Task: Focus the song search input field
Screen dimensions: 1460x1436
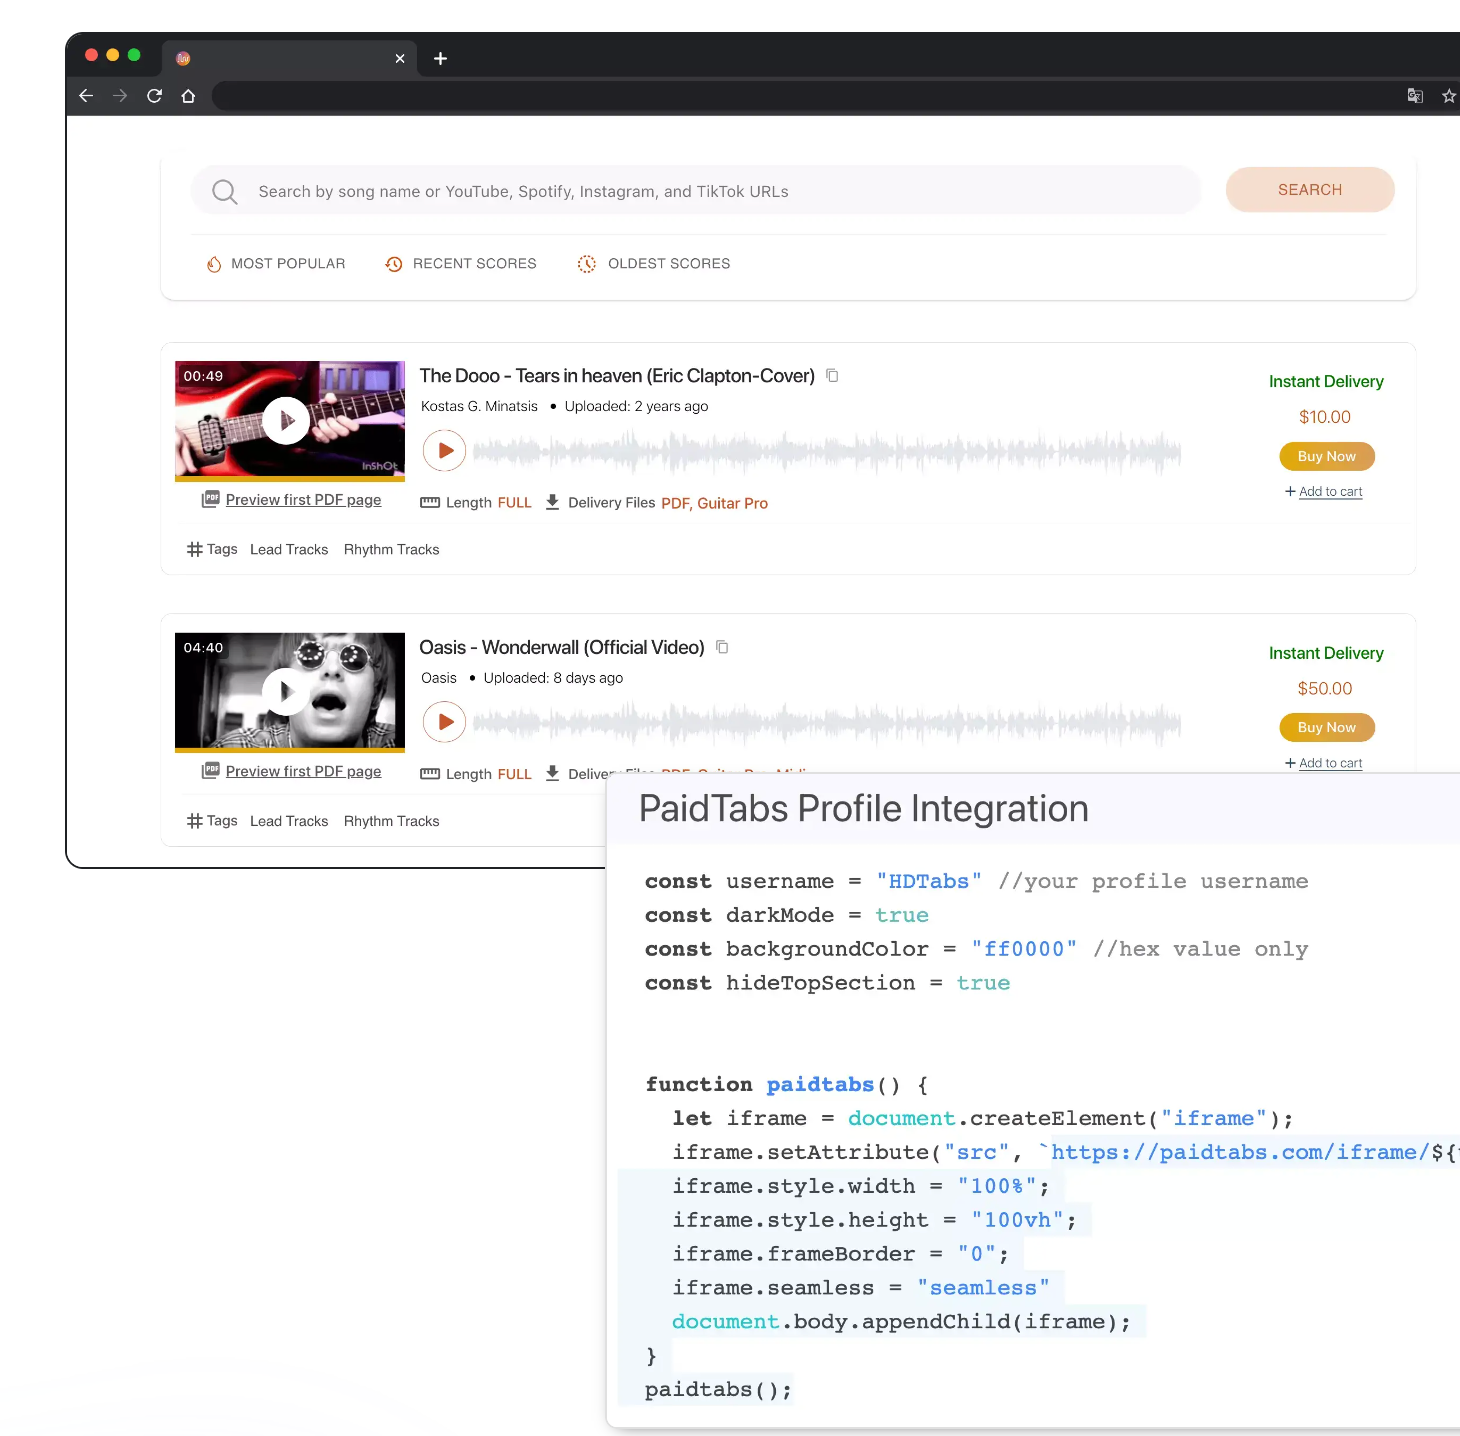Action: tap(696, 191)
